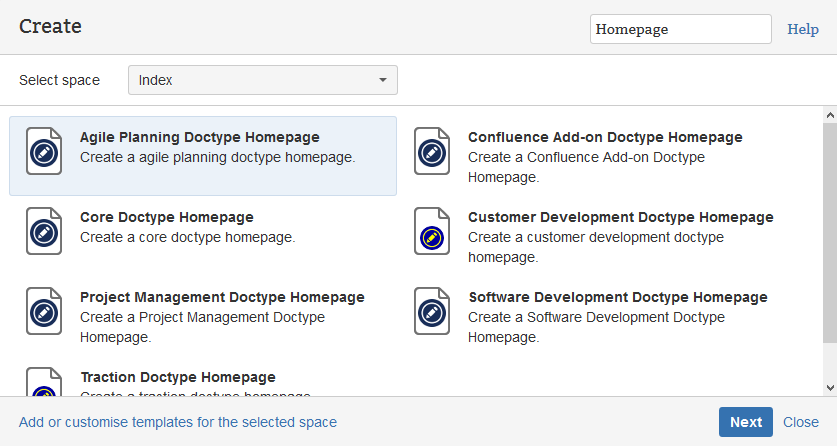
Task: Select Agile Planning Doctype Homepage title
Action: (x=199, y=137)
